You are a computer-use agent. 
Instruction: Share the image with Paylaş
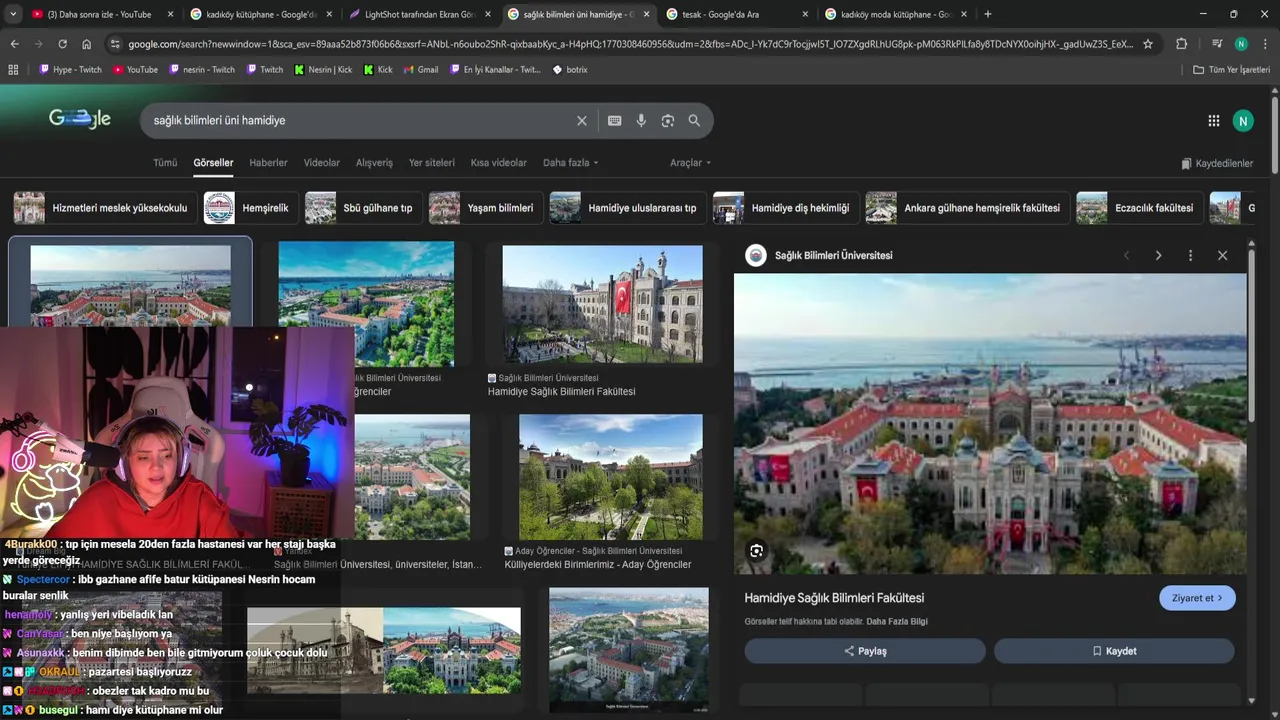pos(865,651)
